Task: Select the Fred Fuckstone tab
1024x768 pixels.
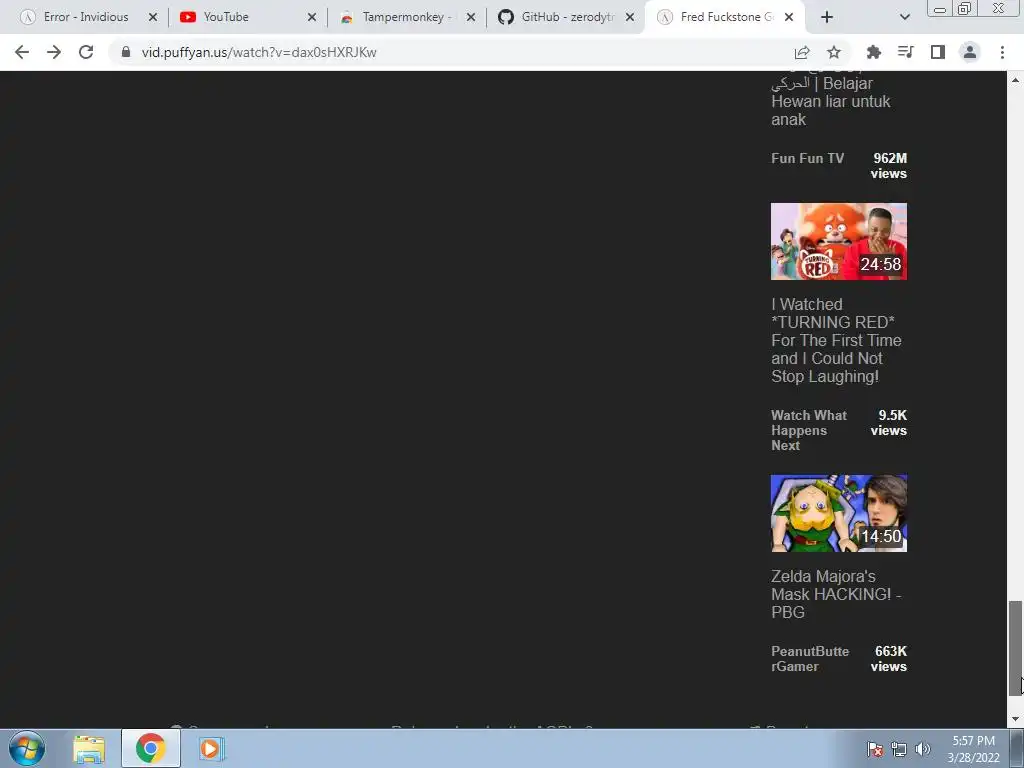Action: point(726,17)
